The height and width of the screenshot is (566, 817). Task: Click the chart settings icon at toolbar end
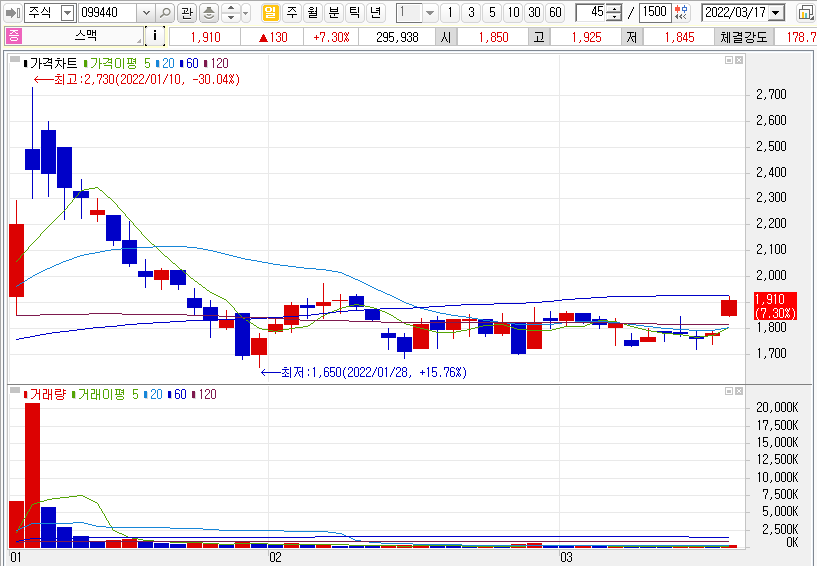click(x=806, y=13)
